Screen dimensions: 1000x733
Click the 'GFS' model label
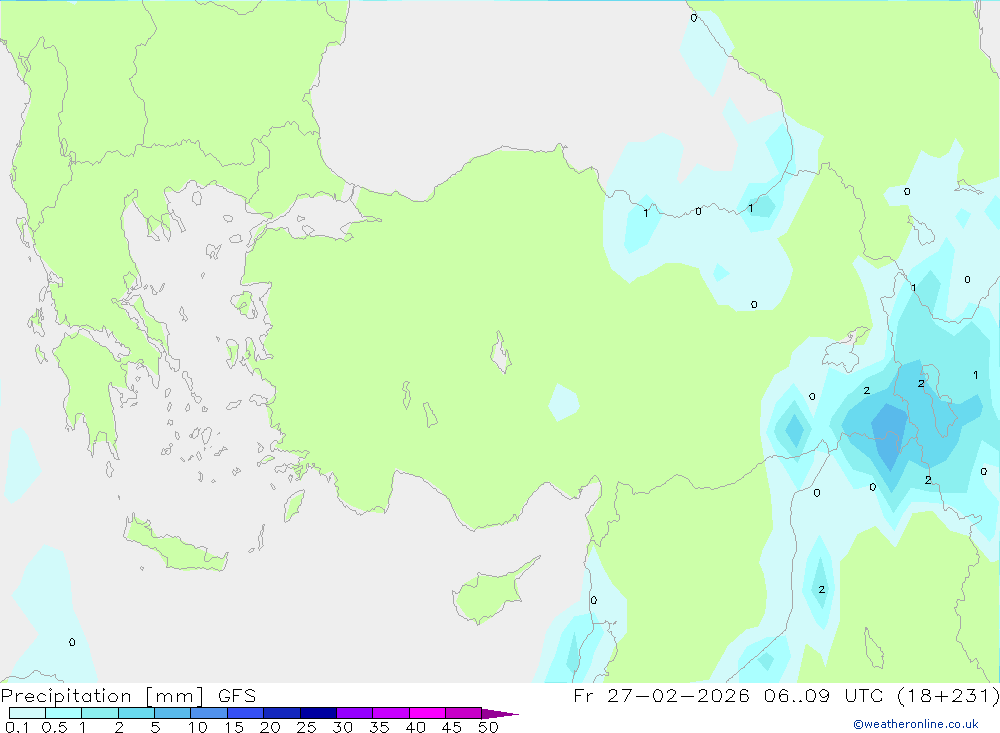(237, 696)
